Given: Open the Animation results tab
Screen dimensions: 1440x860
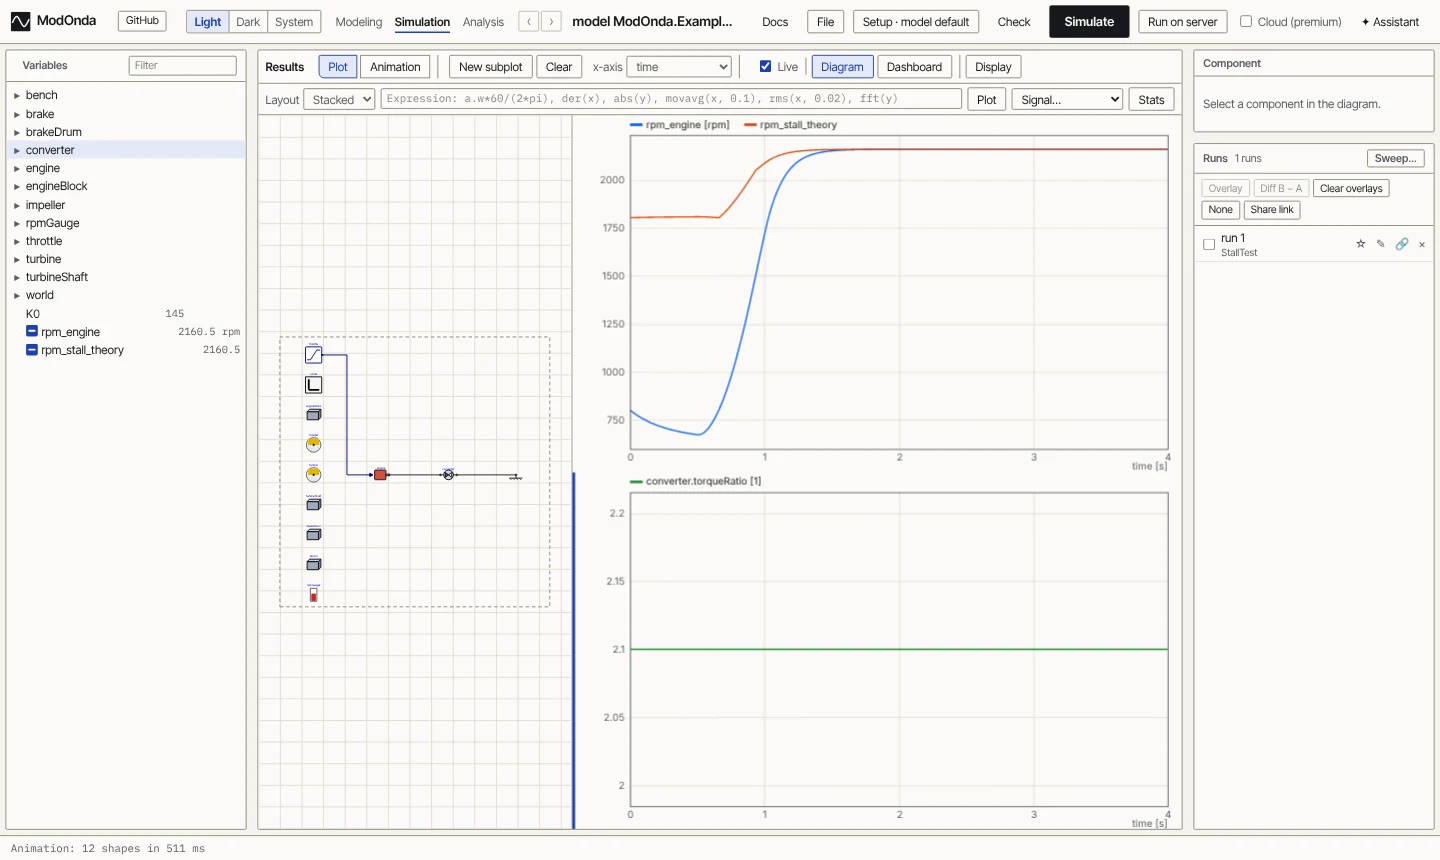Looking at the screenshot, I should point(395,67).
